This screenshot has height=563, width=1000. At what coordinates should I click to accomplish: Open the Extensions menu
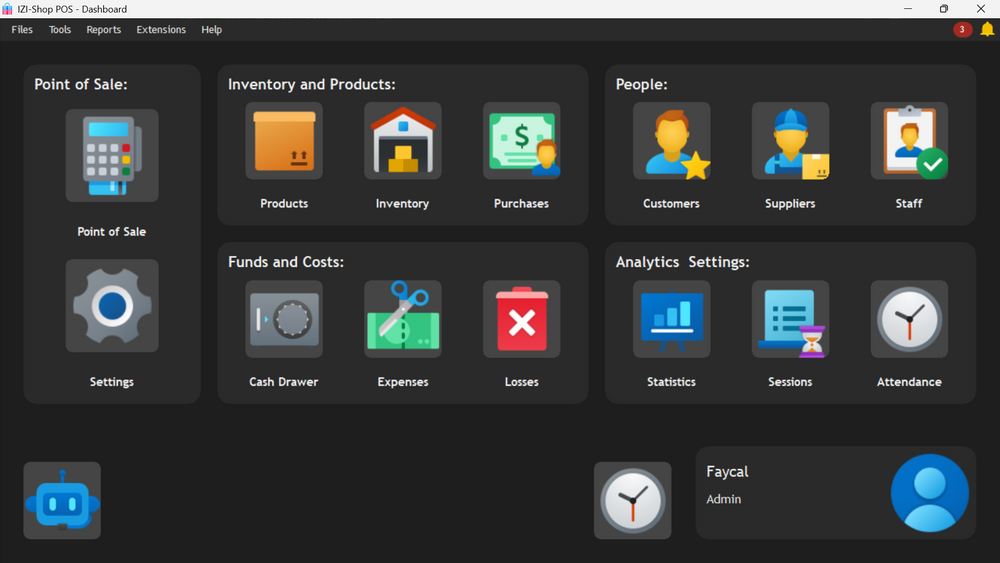(161, 29)
